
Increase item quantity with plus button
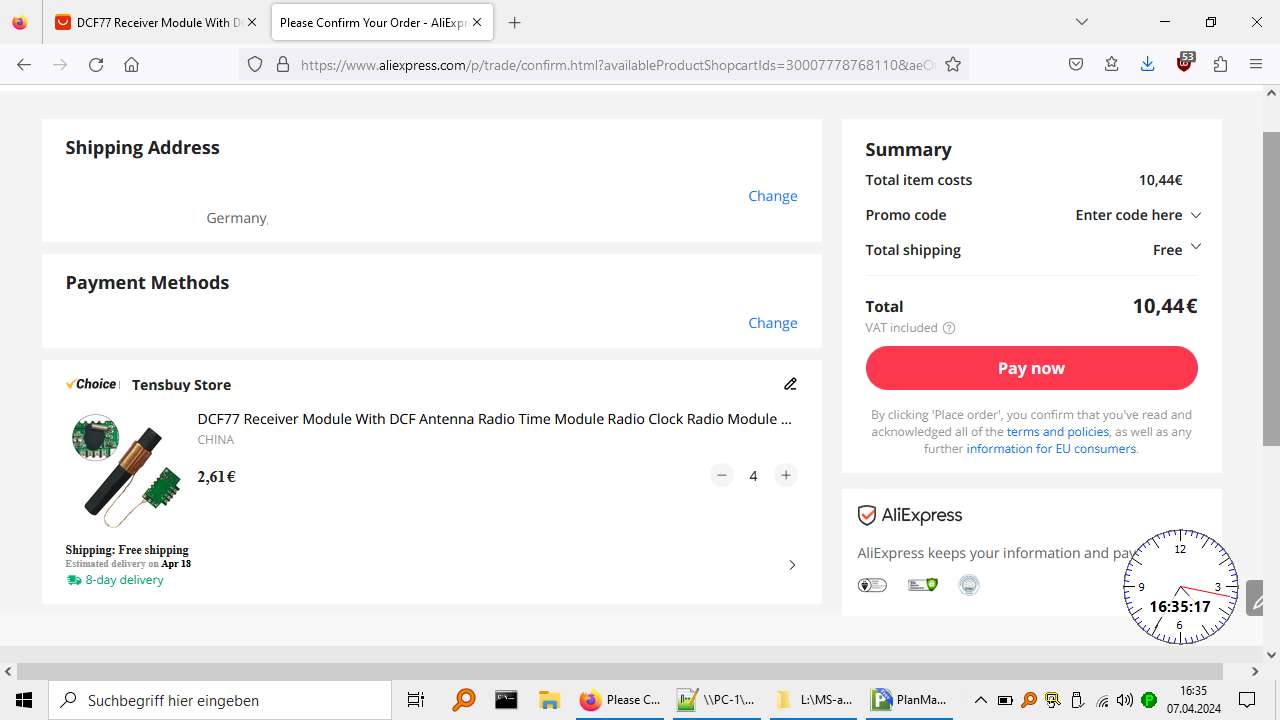point(786,476)
